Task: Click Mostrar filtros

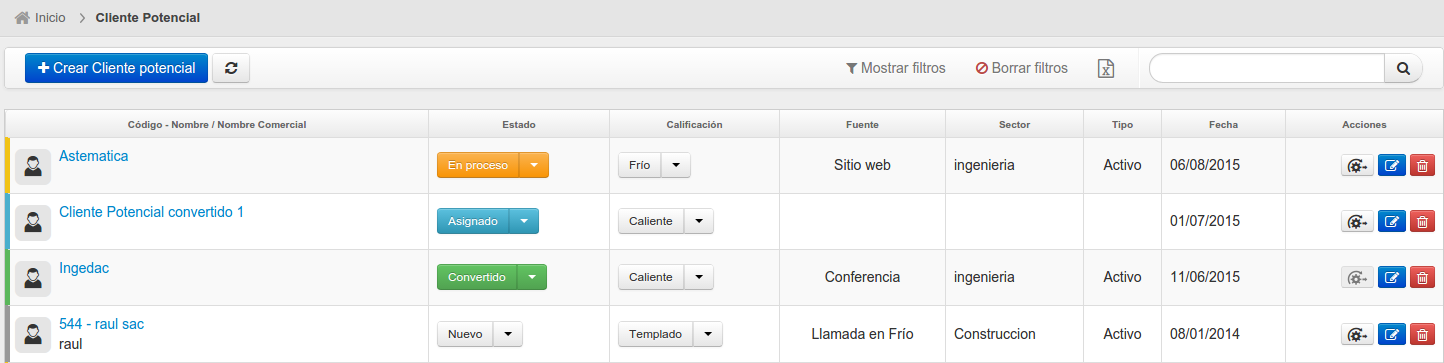Action: pos(895,69)
